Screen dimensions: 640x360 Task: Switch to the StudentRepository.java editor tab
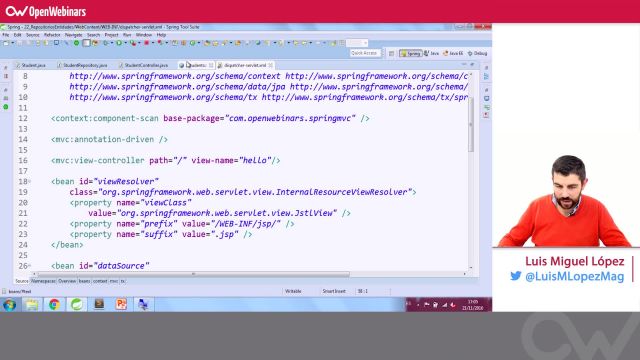click(x=82, y=65)
